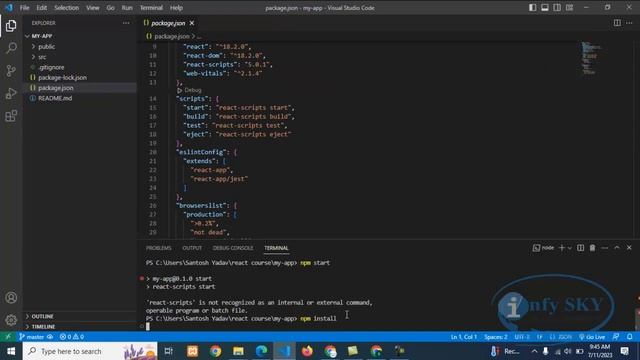Open the Explorer view in activity bar
Image resolution: width=640 pixels, height=360 pixels.
click(11, 26)
